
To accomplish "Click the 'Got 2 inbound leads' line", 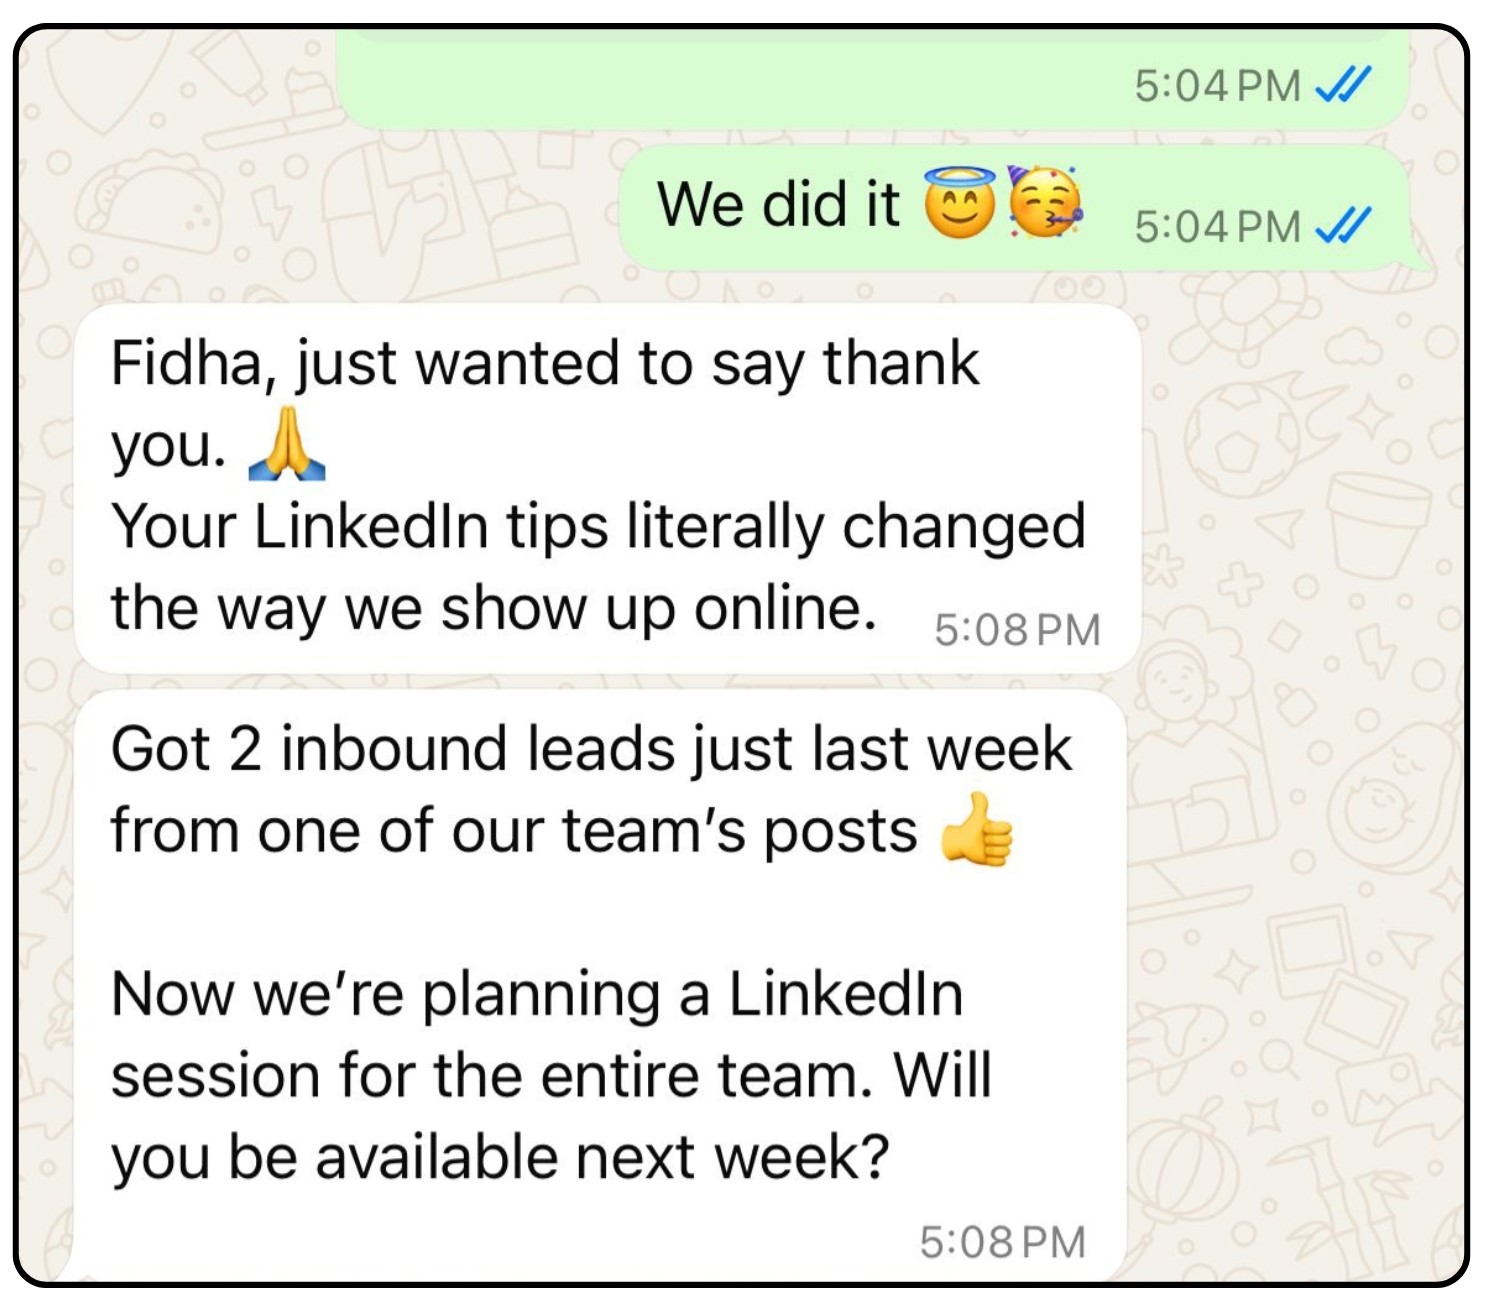I will pos(590,748).
